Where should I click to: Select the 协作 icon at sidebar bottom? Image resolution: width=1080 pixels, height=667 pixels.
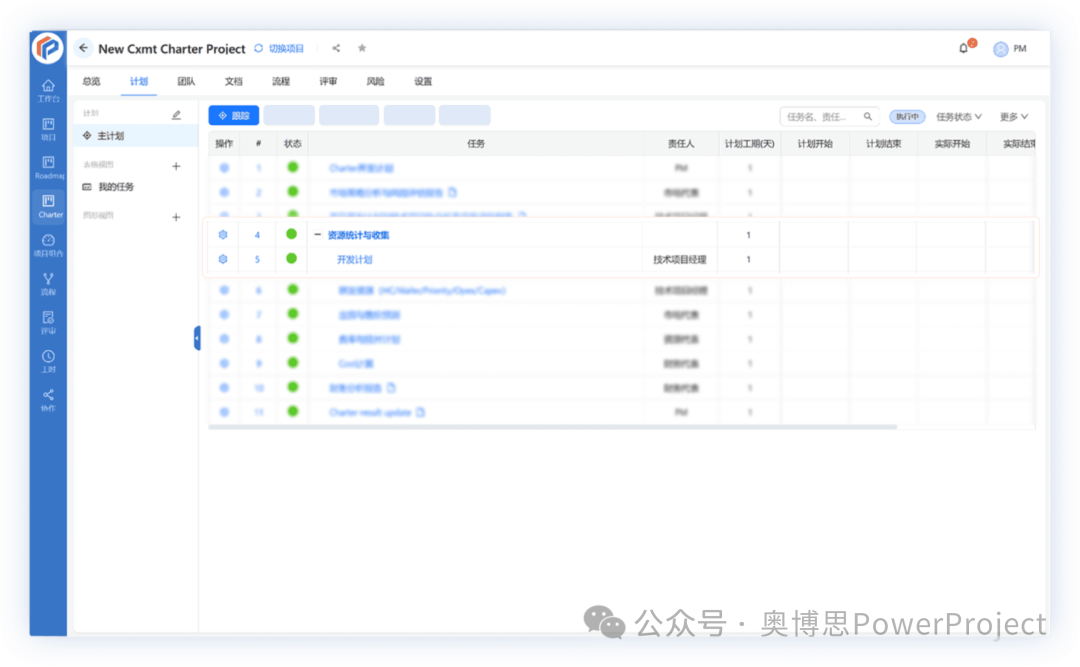(47, 396)
